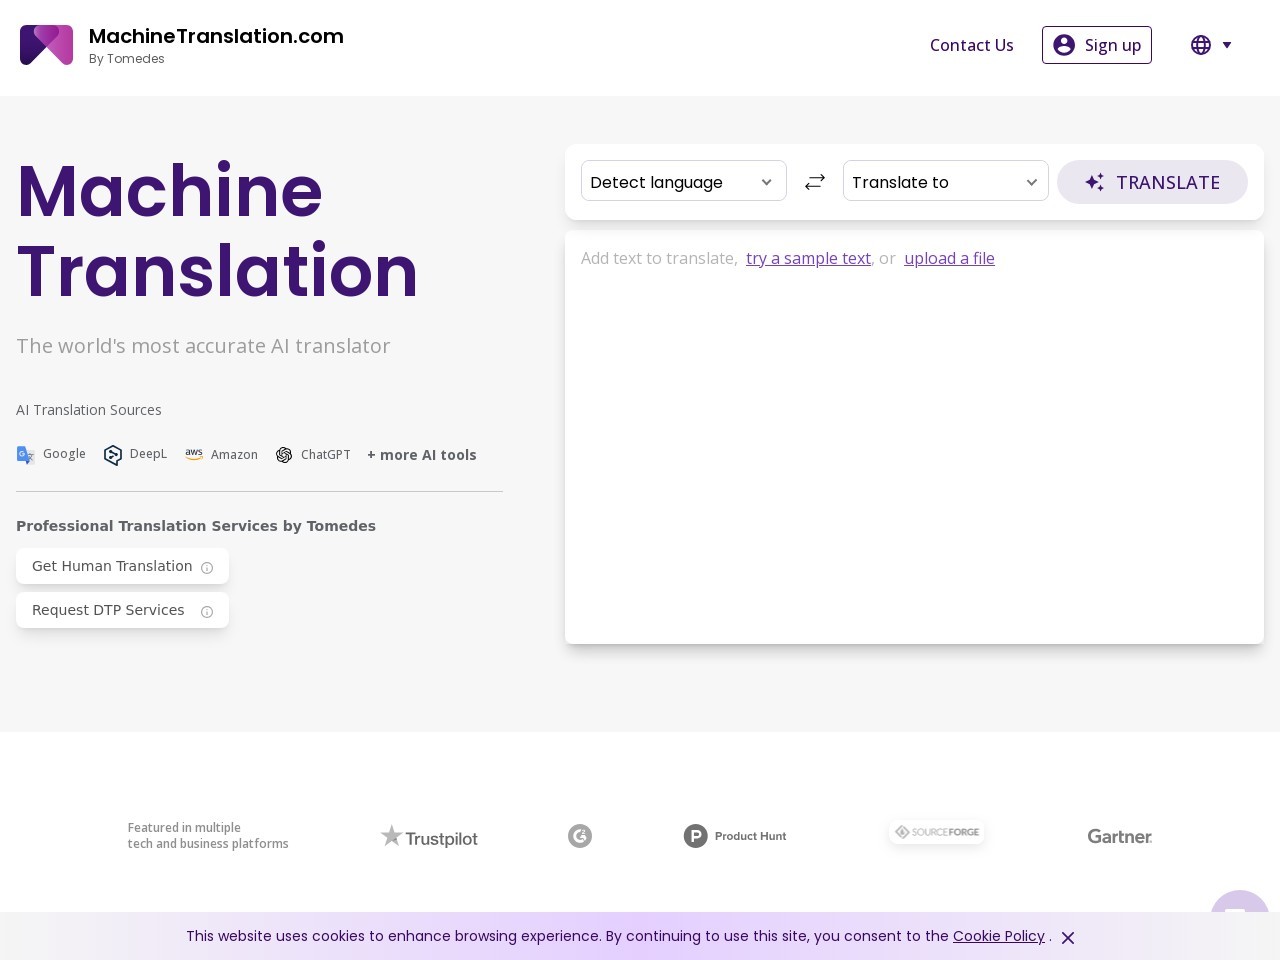Swap the source and target languages
The height and width of the screenshot is (960, 1280).
coord(815,181)
